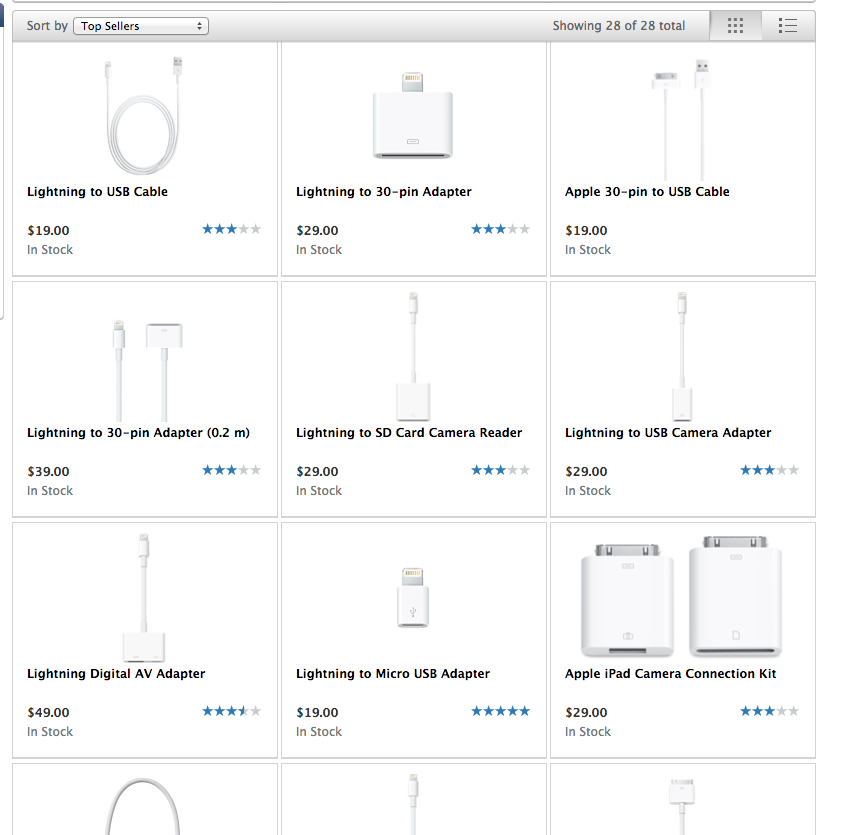Click Lightning to SD Card Camera Reader image
The image size is (843, 835).
point(414,355)
